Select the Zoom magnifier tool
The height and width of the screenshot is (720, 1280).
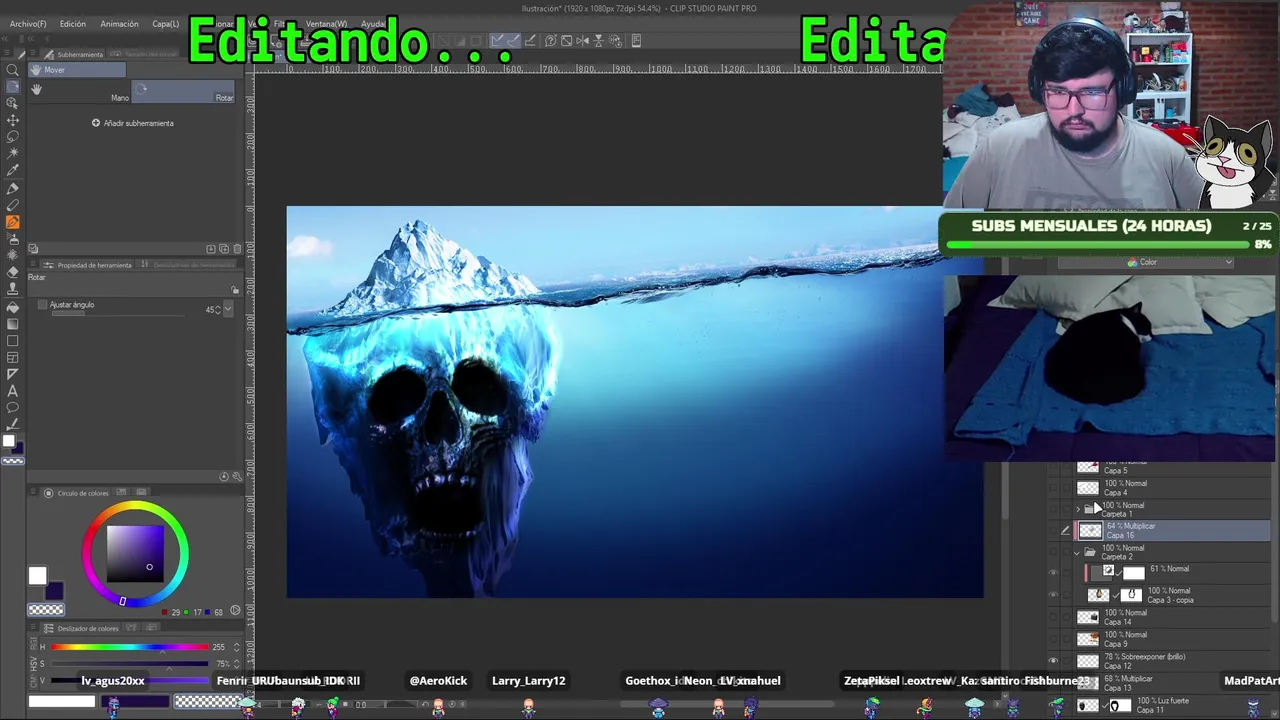[x=13, y=69]
